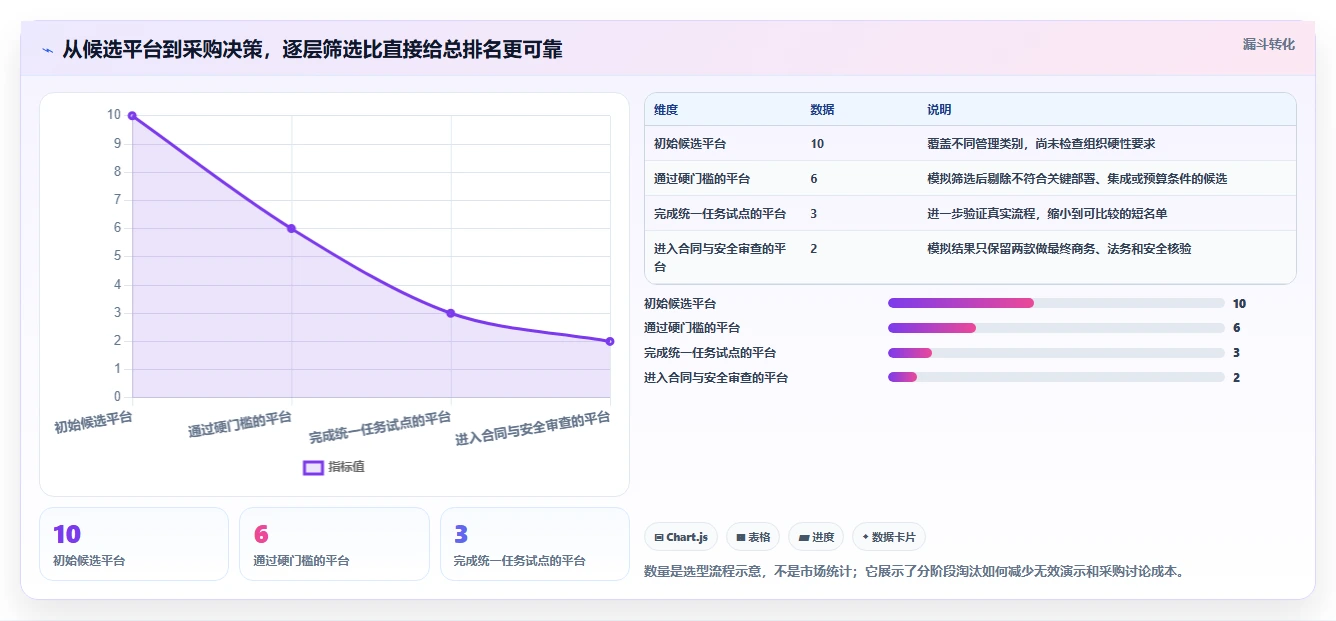
Task: Toggle the 指标值 legend label
Action: pyautogui.click(x=346, y=467)
